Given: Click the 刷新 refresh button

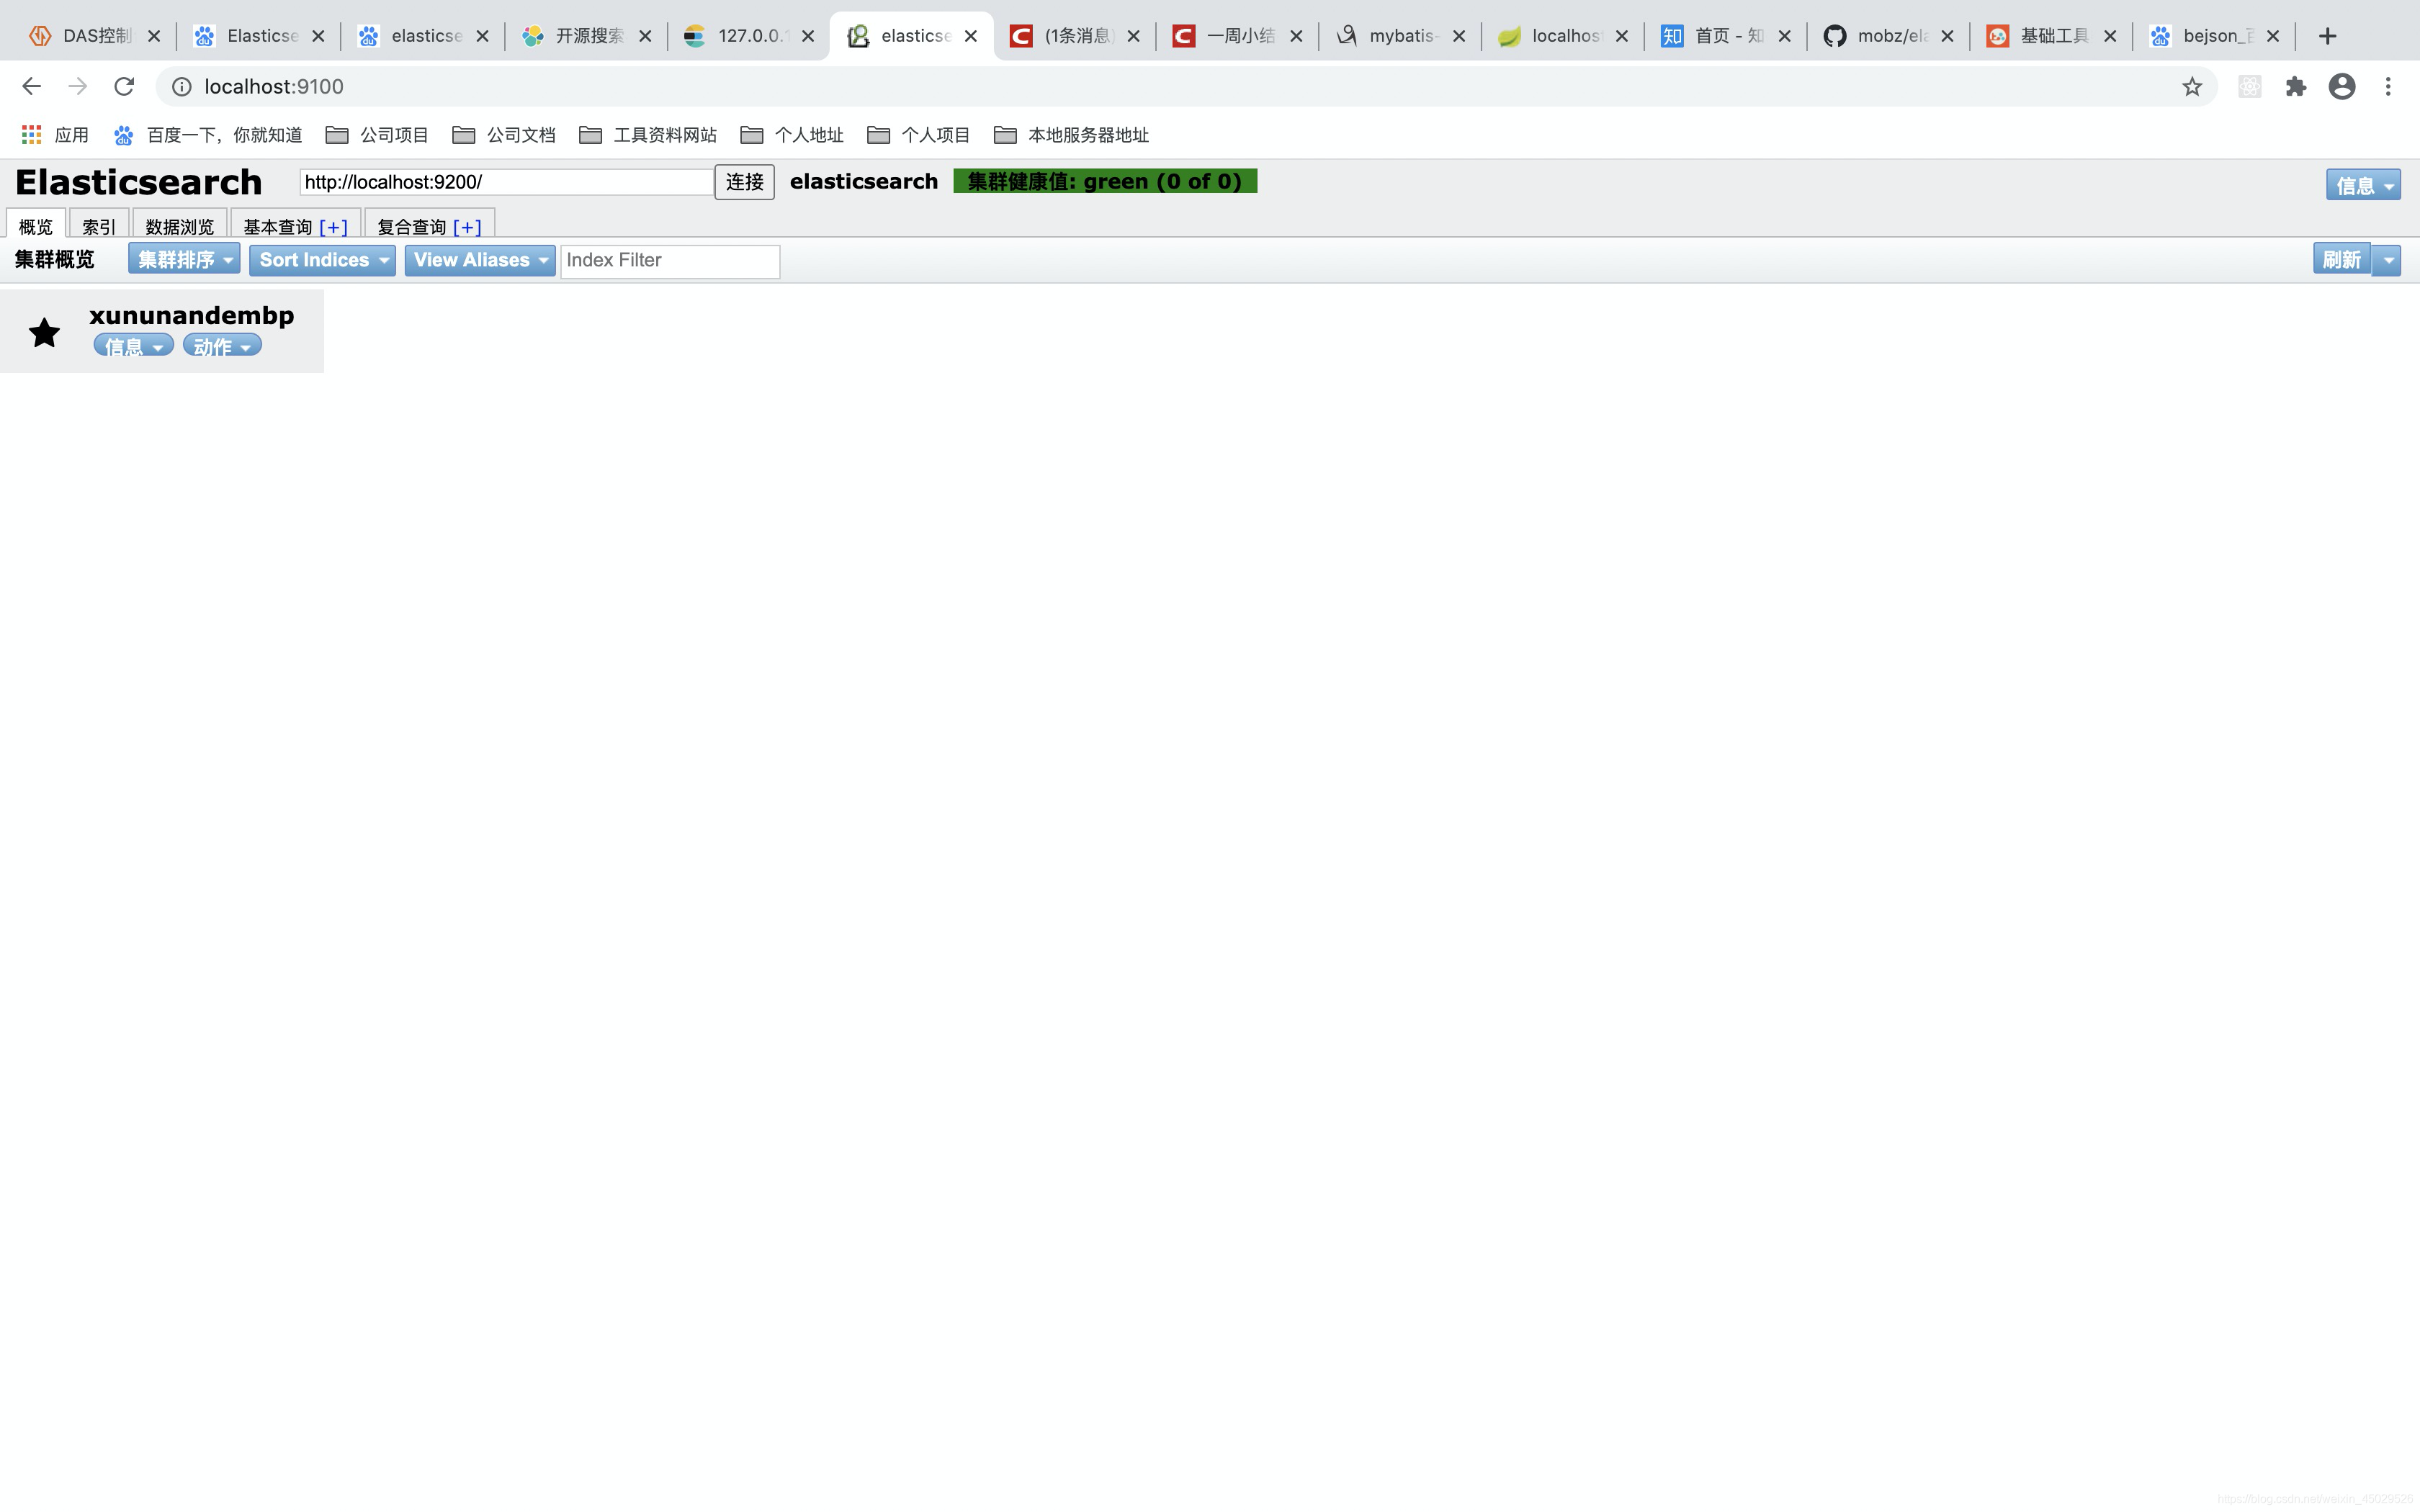Looking at the screenshot, I should 2341,260.
